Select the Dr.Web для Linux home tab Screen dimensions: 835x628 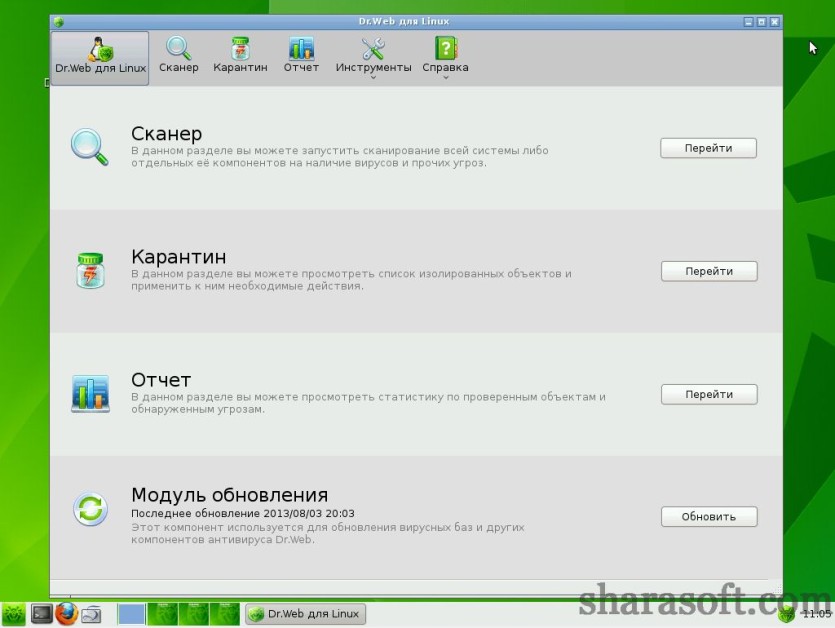[x=100, y=58]
